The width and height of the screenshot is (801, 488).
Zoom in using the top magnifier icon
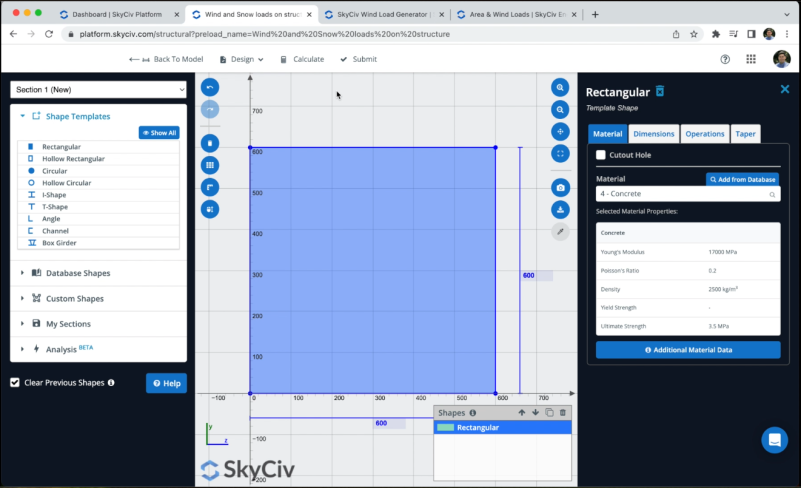560,87
